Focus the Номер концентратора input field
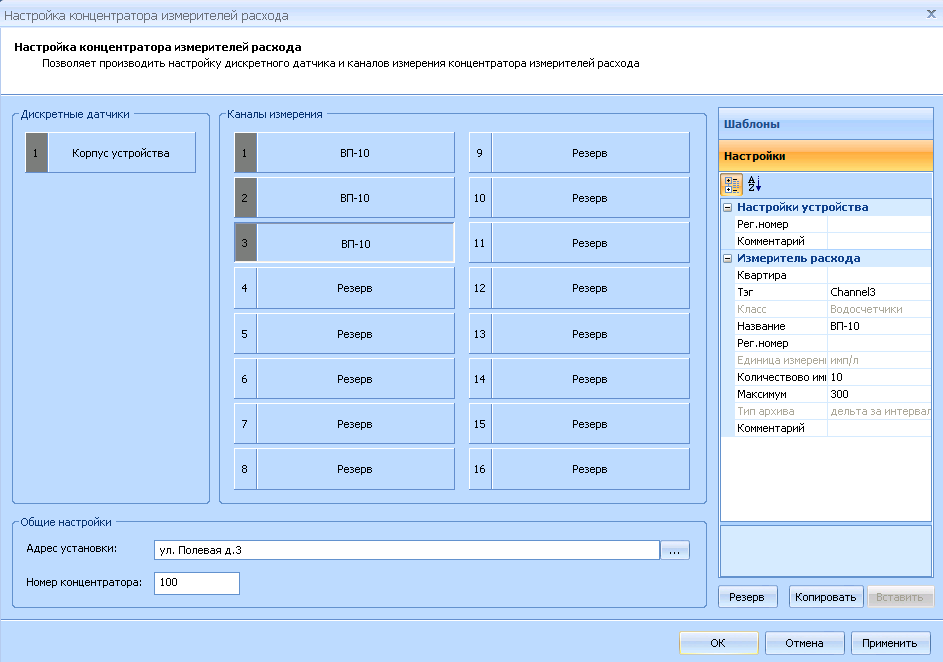 [196, 582]
